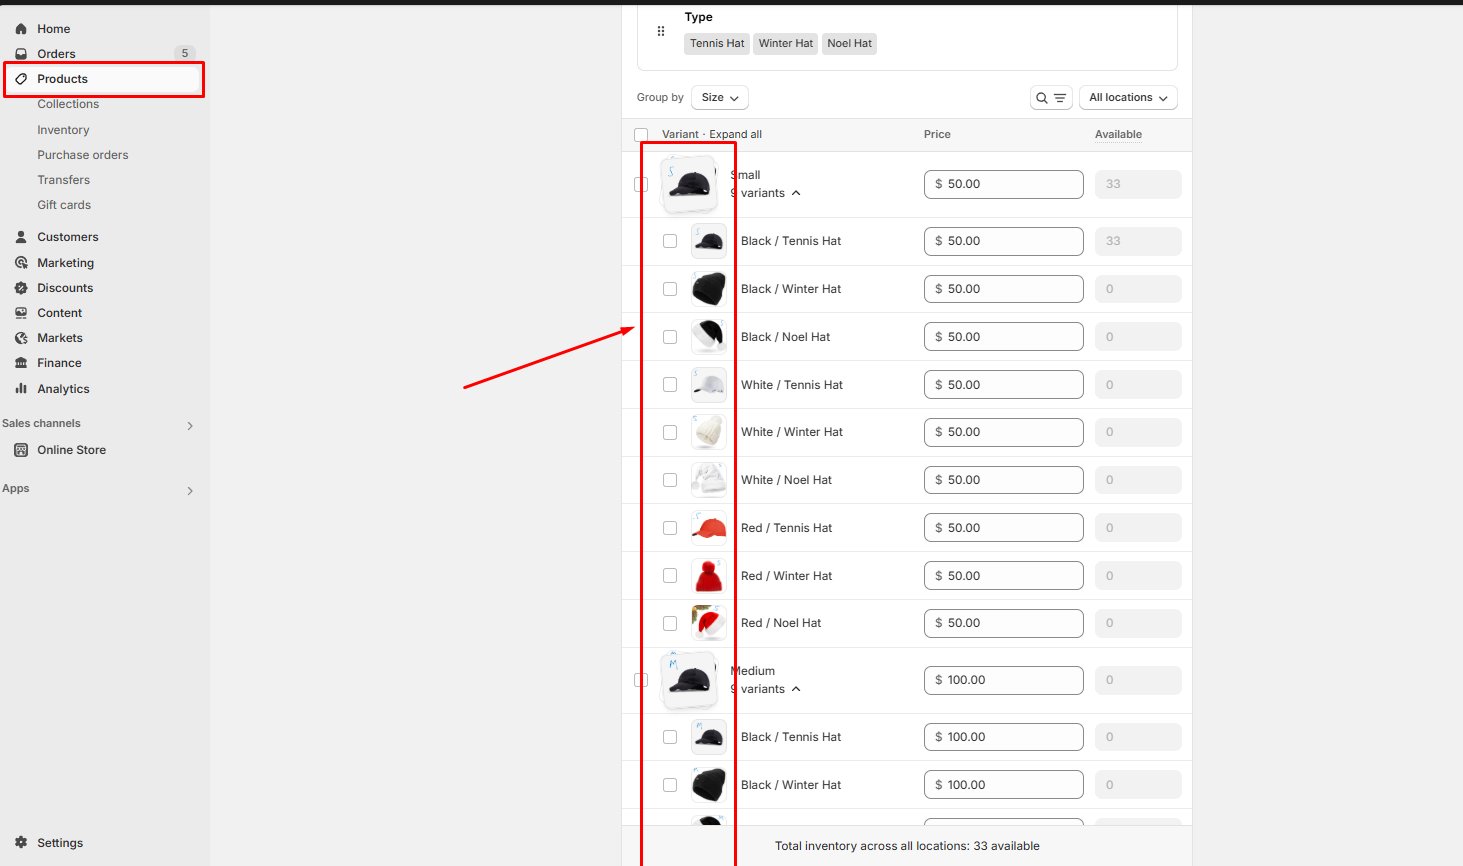Toggle the select-all variants checkbox
The image size is (1463, 866).
[x=641, y=135]
